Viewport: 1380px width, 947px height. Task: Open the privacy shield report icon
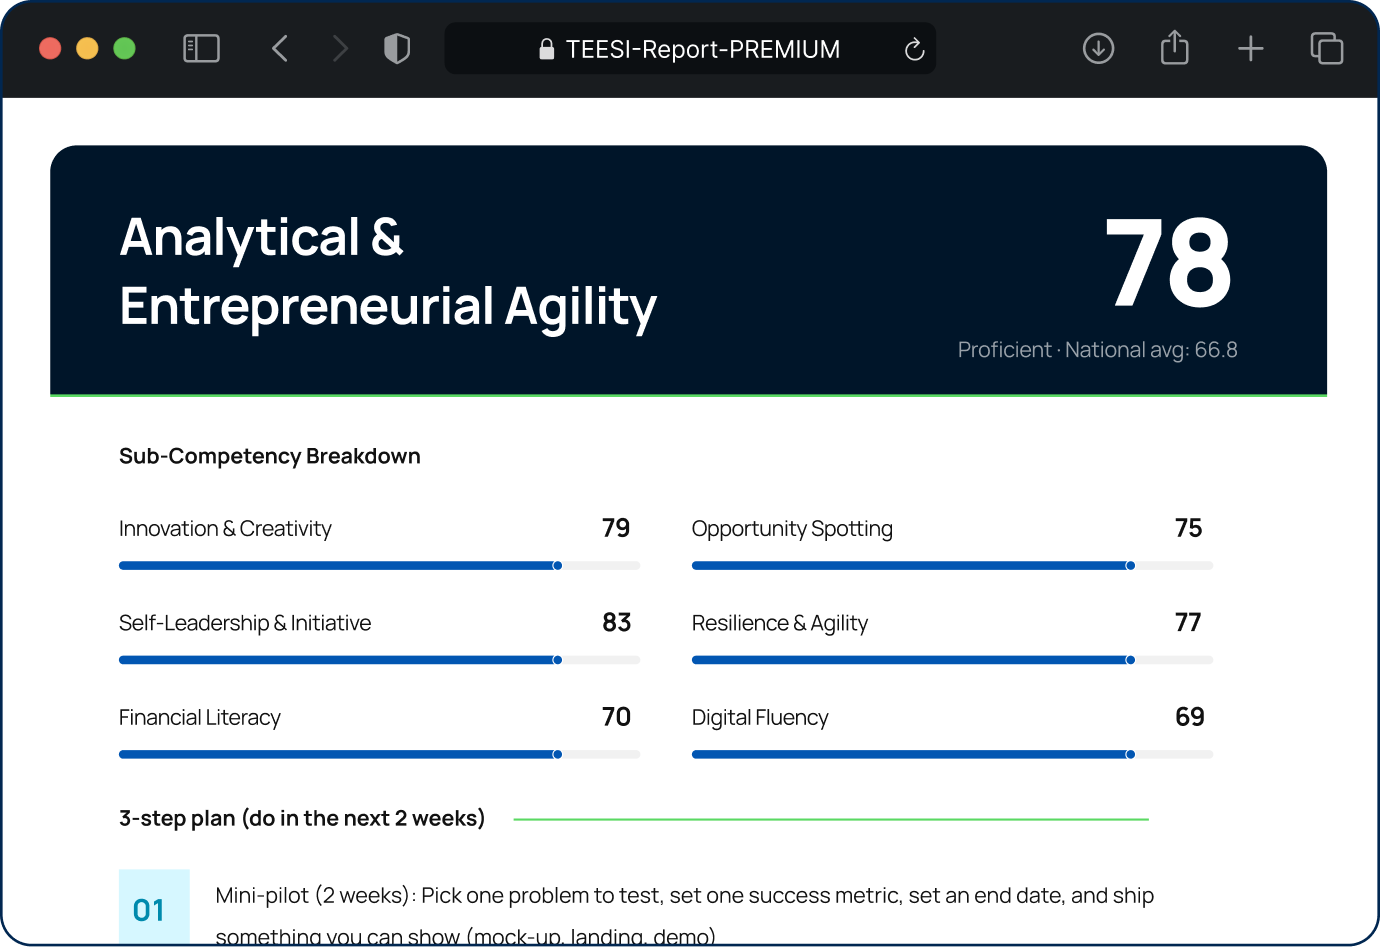click(x=397, y=48)
